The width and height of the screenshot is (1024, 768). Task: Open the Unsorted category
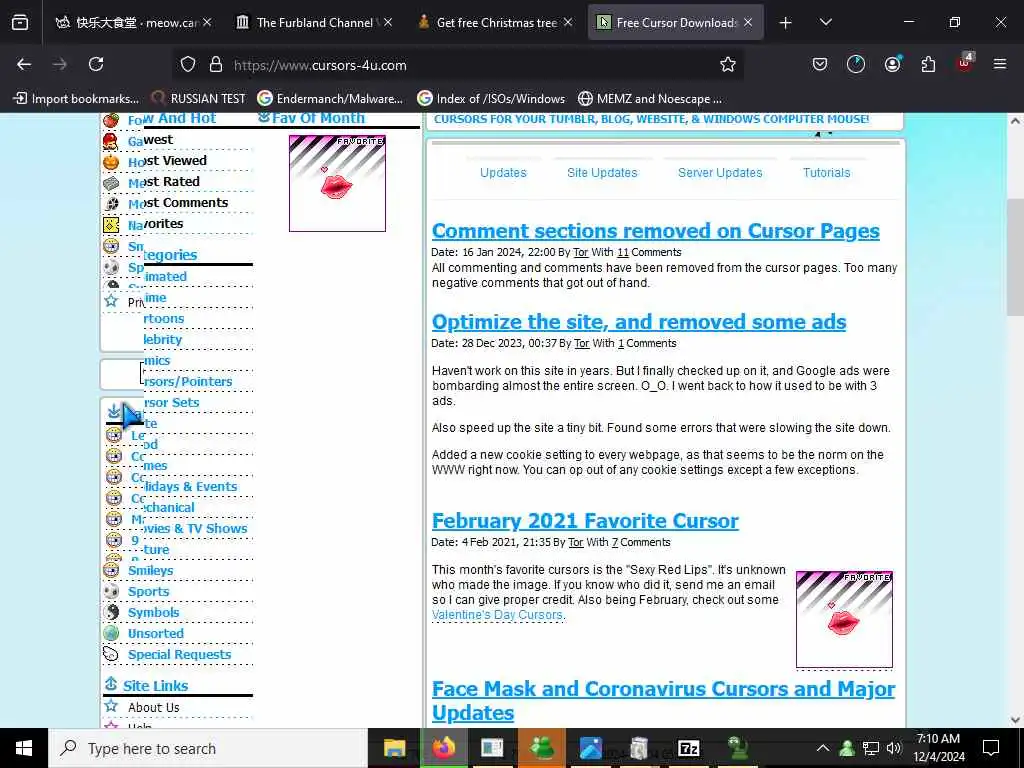point(155,633)
